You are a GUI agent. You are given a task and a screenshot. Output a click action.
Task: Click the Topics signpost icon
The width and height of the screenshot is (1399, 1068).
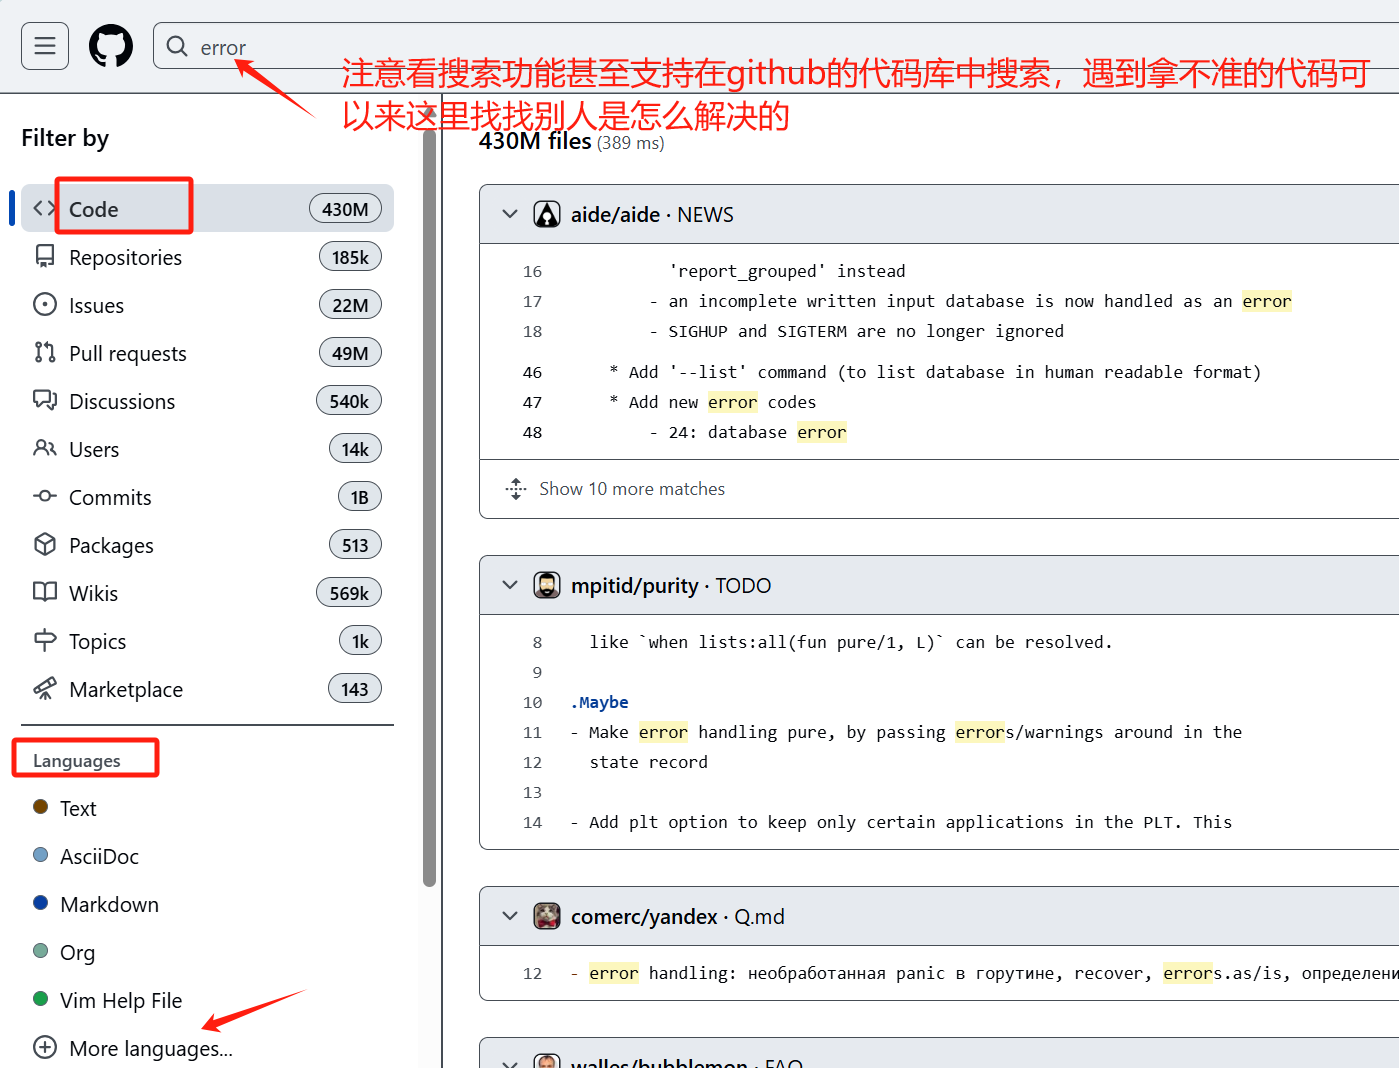click(45, 640)
